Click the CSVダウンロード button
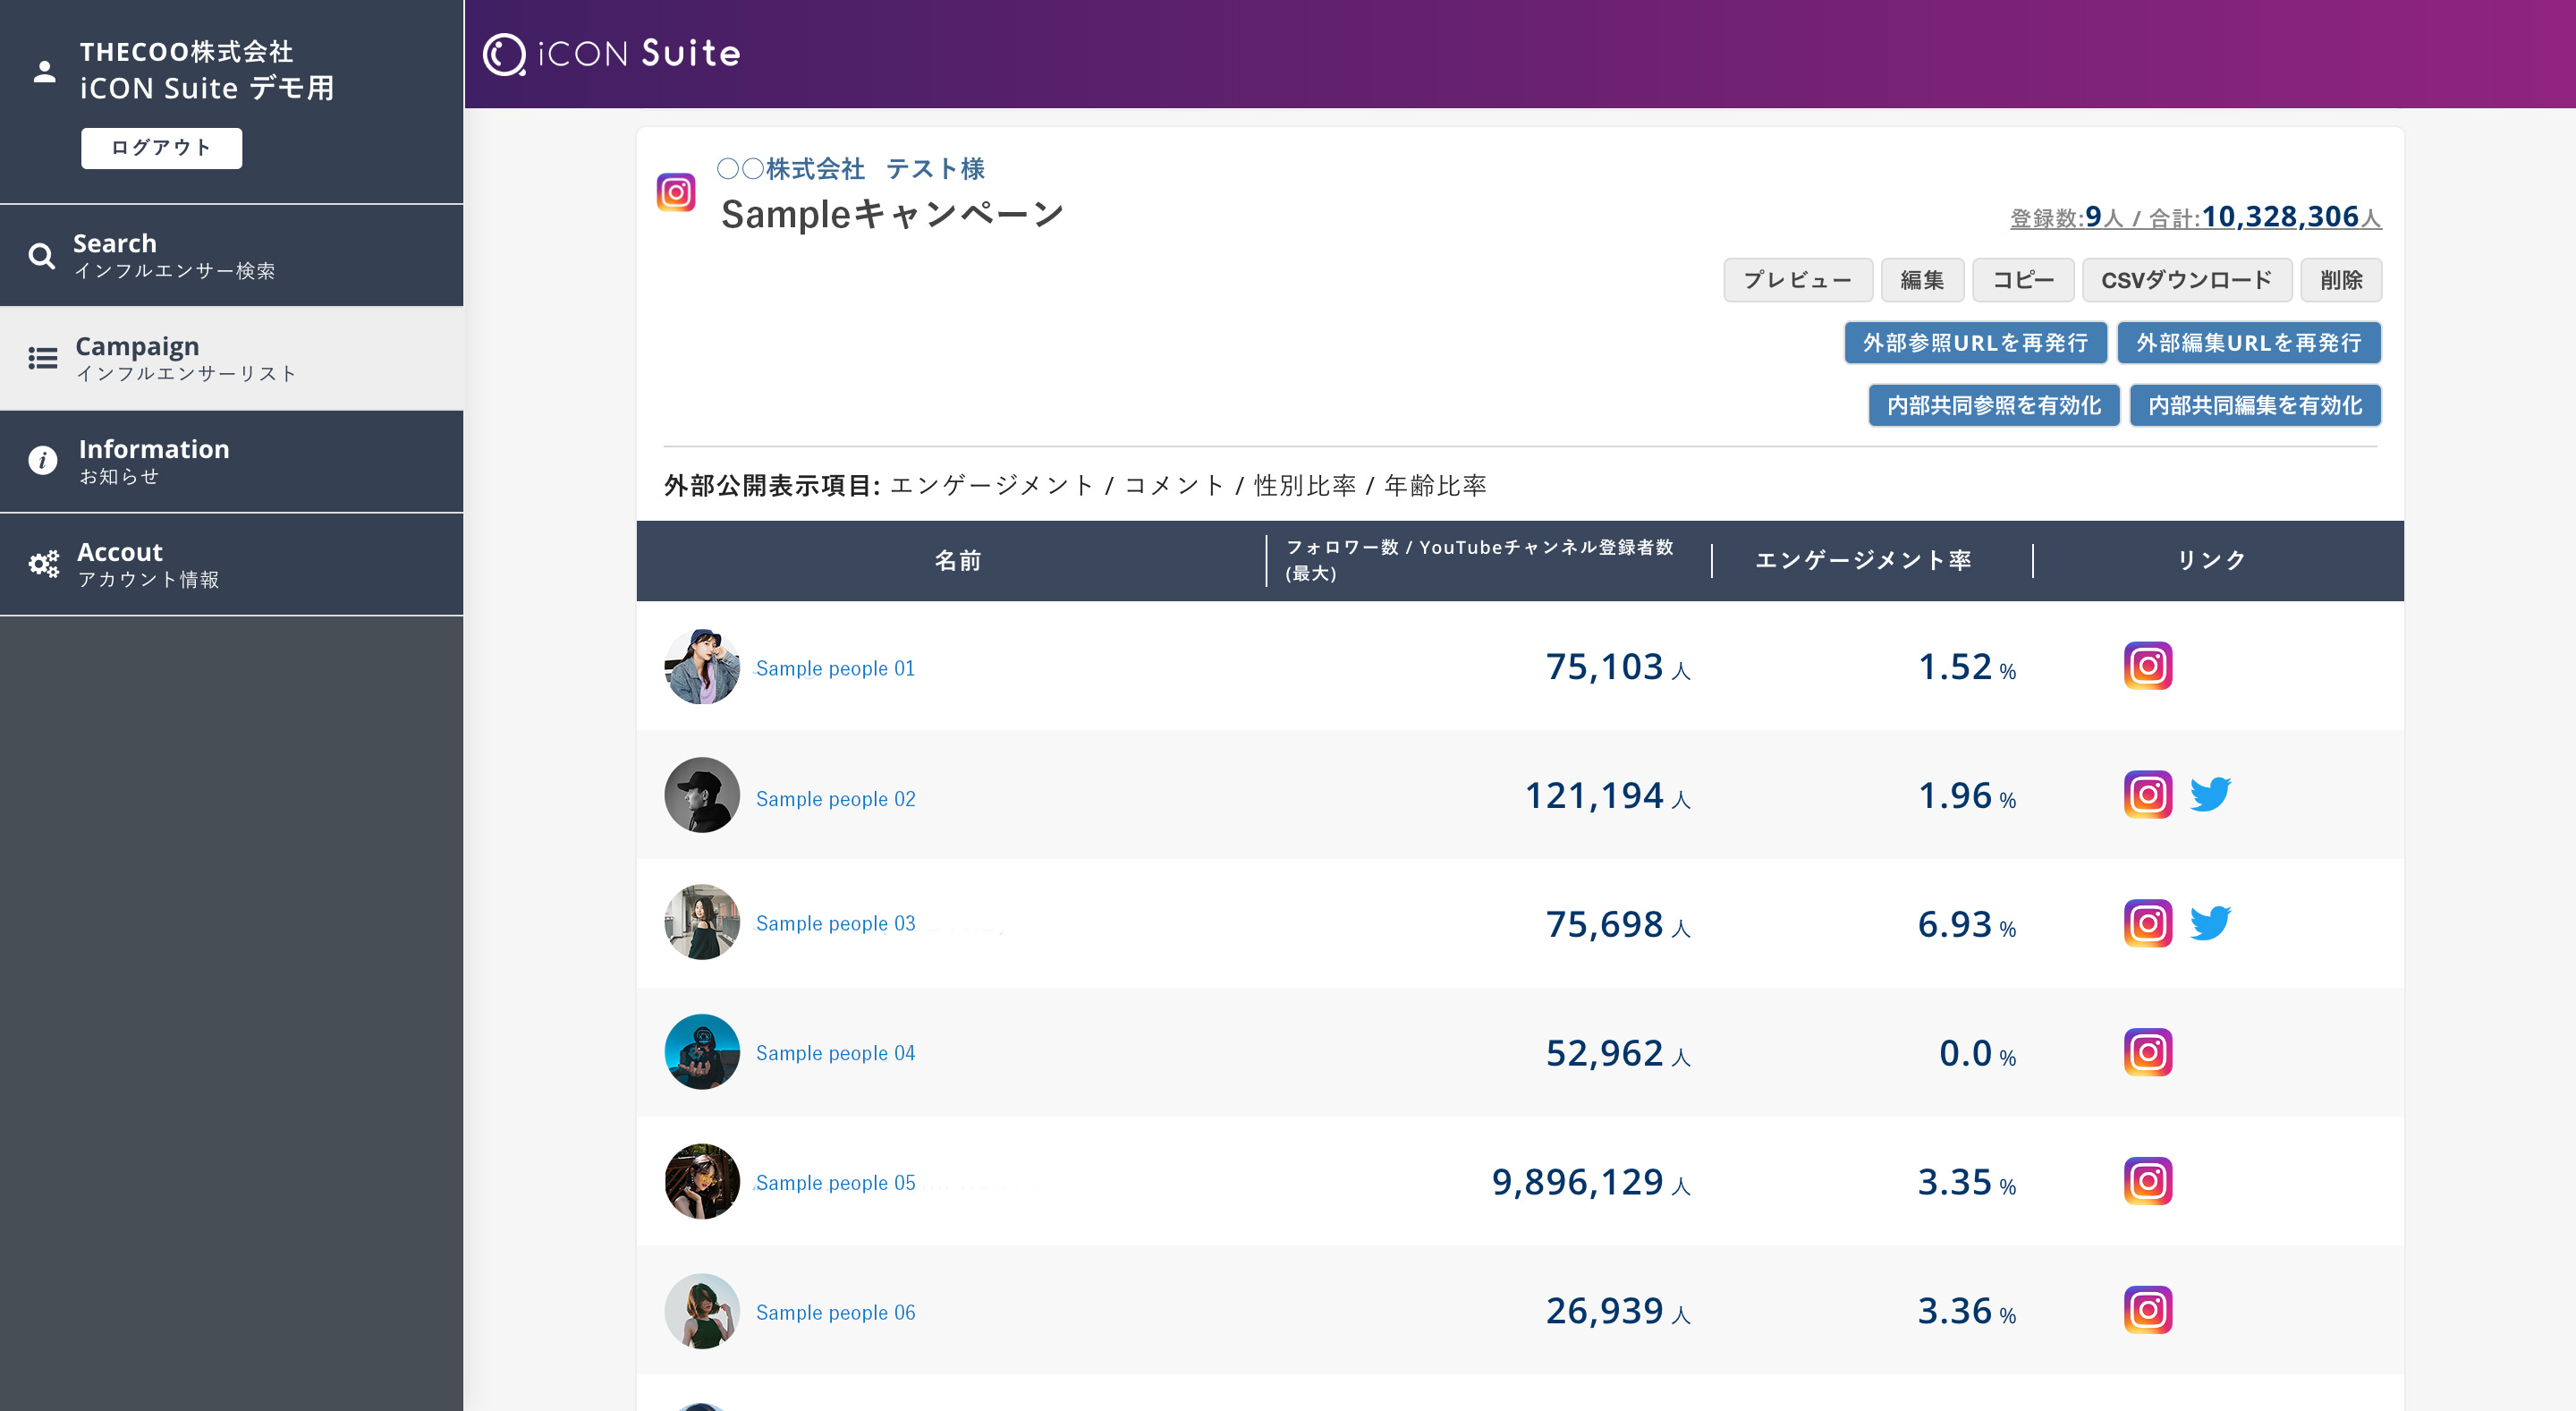 2186,280
